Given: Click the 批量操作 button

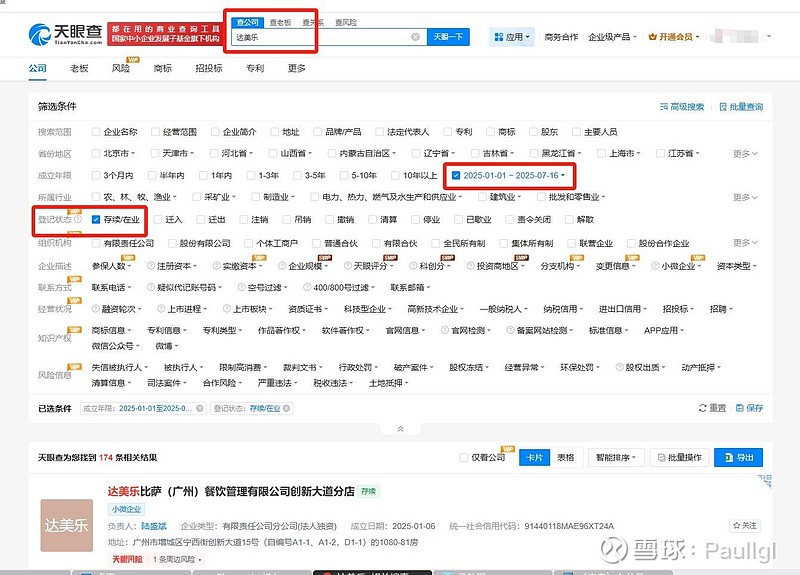Looking at the screenshot, I should [x=679, y=457].
